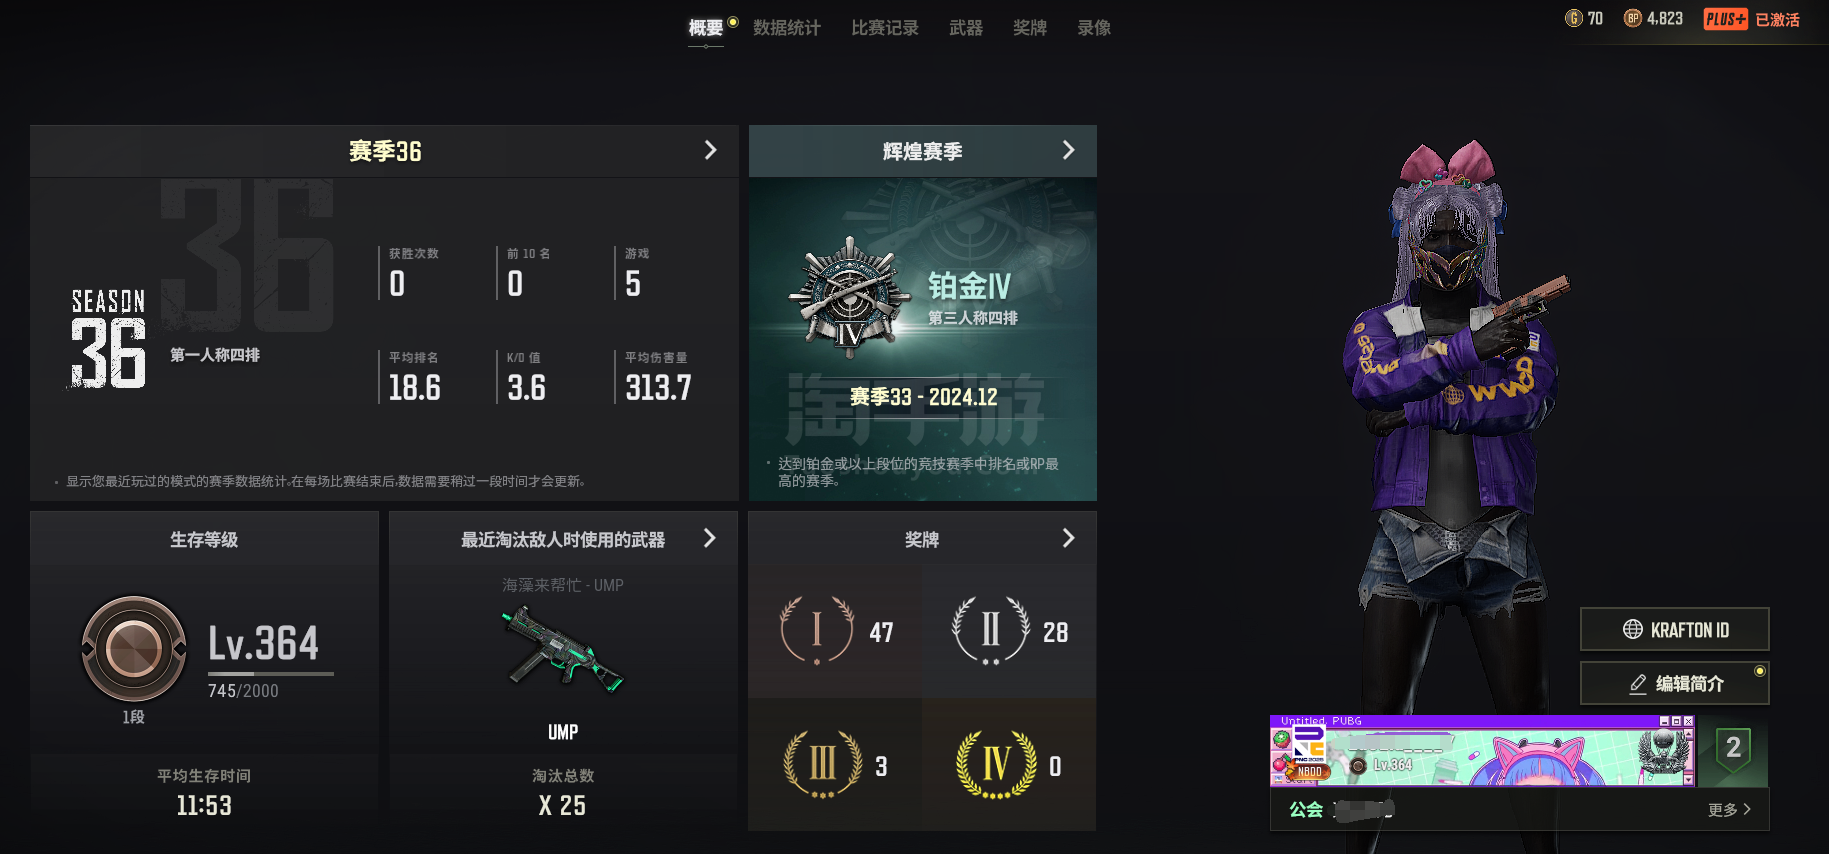Switch to the 数据统计 tab
The height and width of the screenshot is (854, 1829).
pos(787,28)
